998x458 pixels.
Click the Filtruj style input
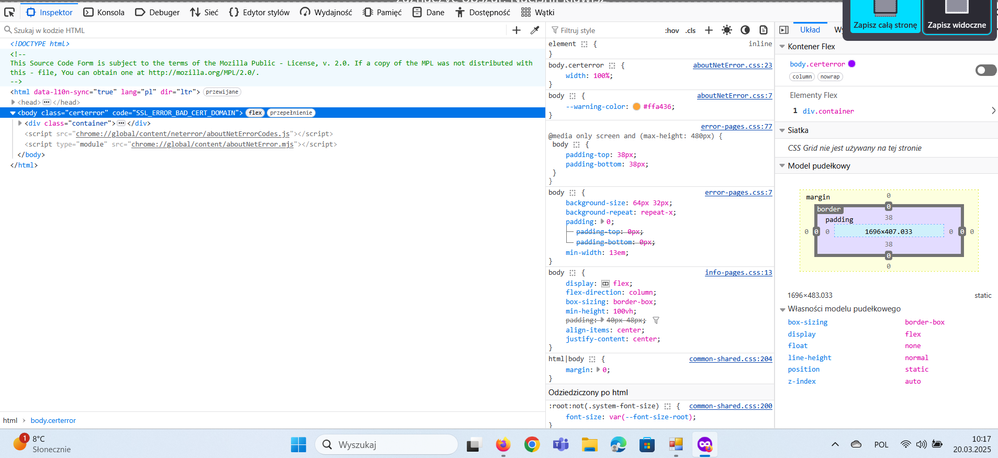(x=605, y=30)
